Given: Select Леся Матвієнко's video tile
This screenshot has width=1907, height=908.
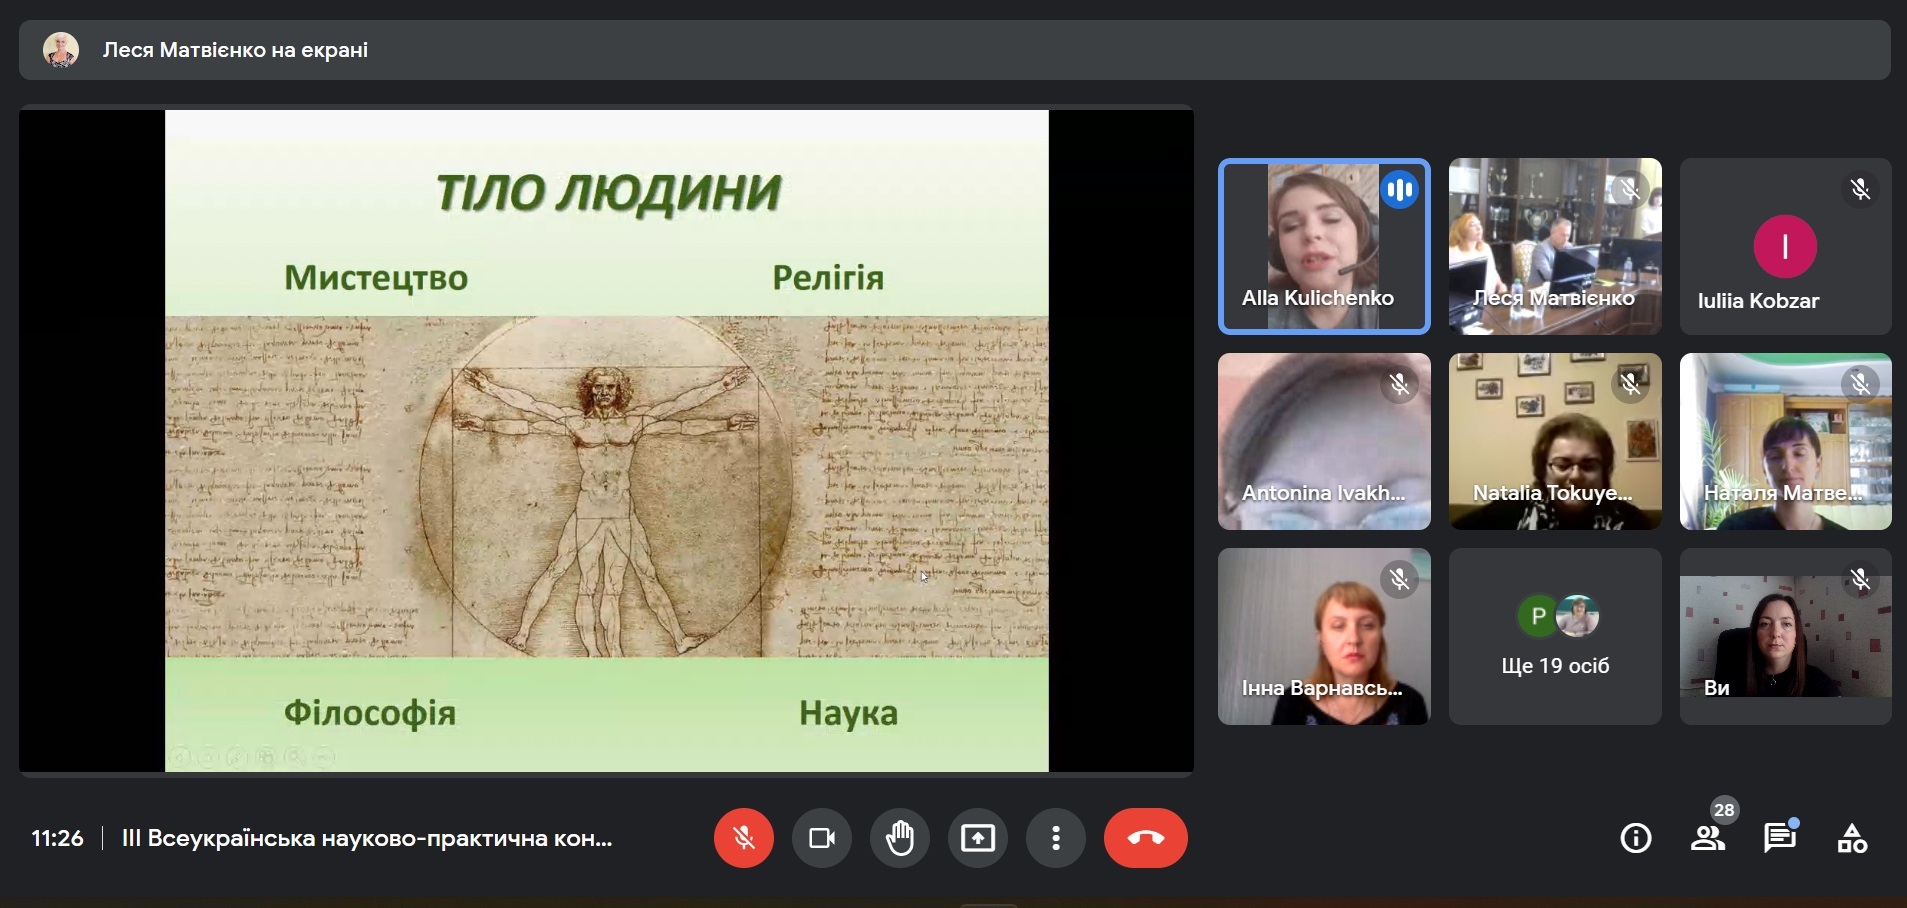Looking at the screenshot, I should [x=1555, y=246].
